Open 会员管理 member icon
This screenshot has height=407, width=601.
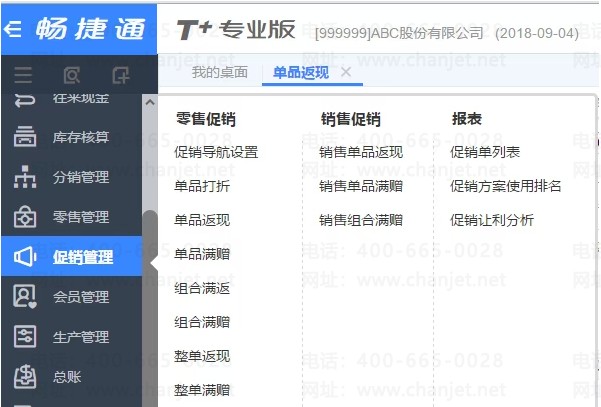pyautogui.click(x=25, y=296)
